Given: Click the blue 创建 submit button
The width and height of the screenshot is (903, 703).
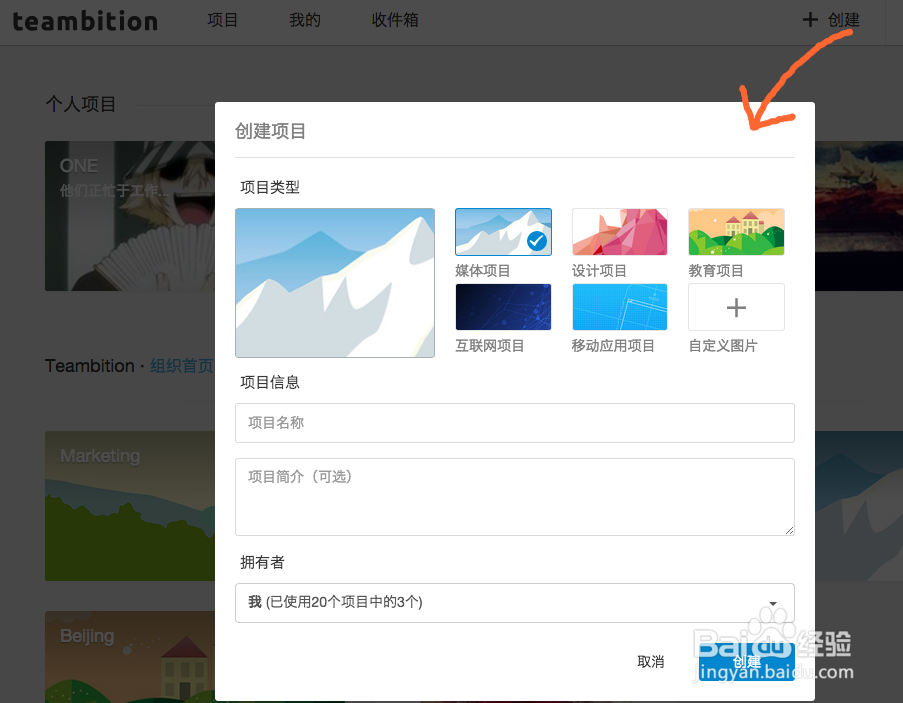Looking at the screenshot, I should point(746,662).
